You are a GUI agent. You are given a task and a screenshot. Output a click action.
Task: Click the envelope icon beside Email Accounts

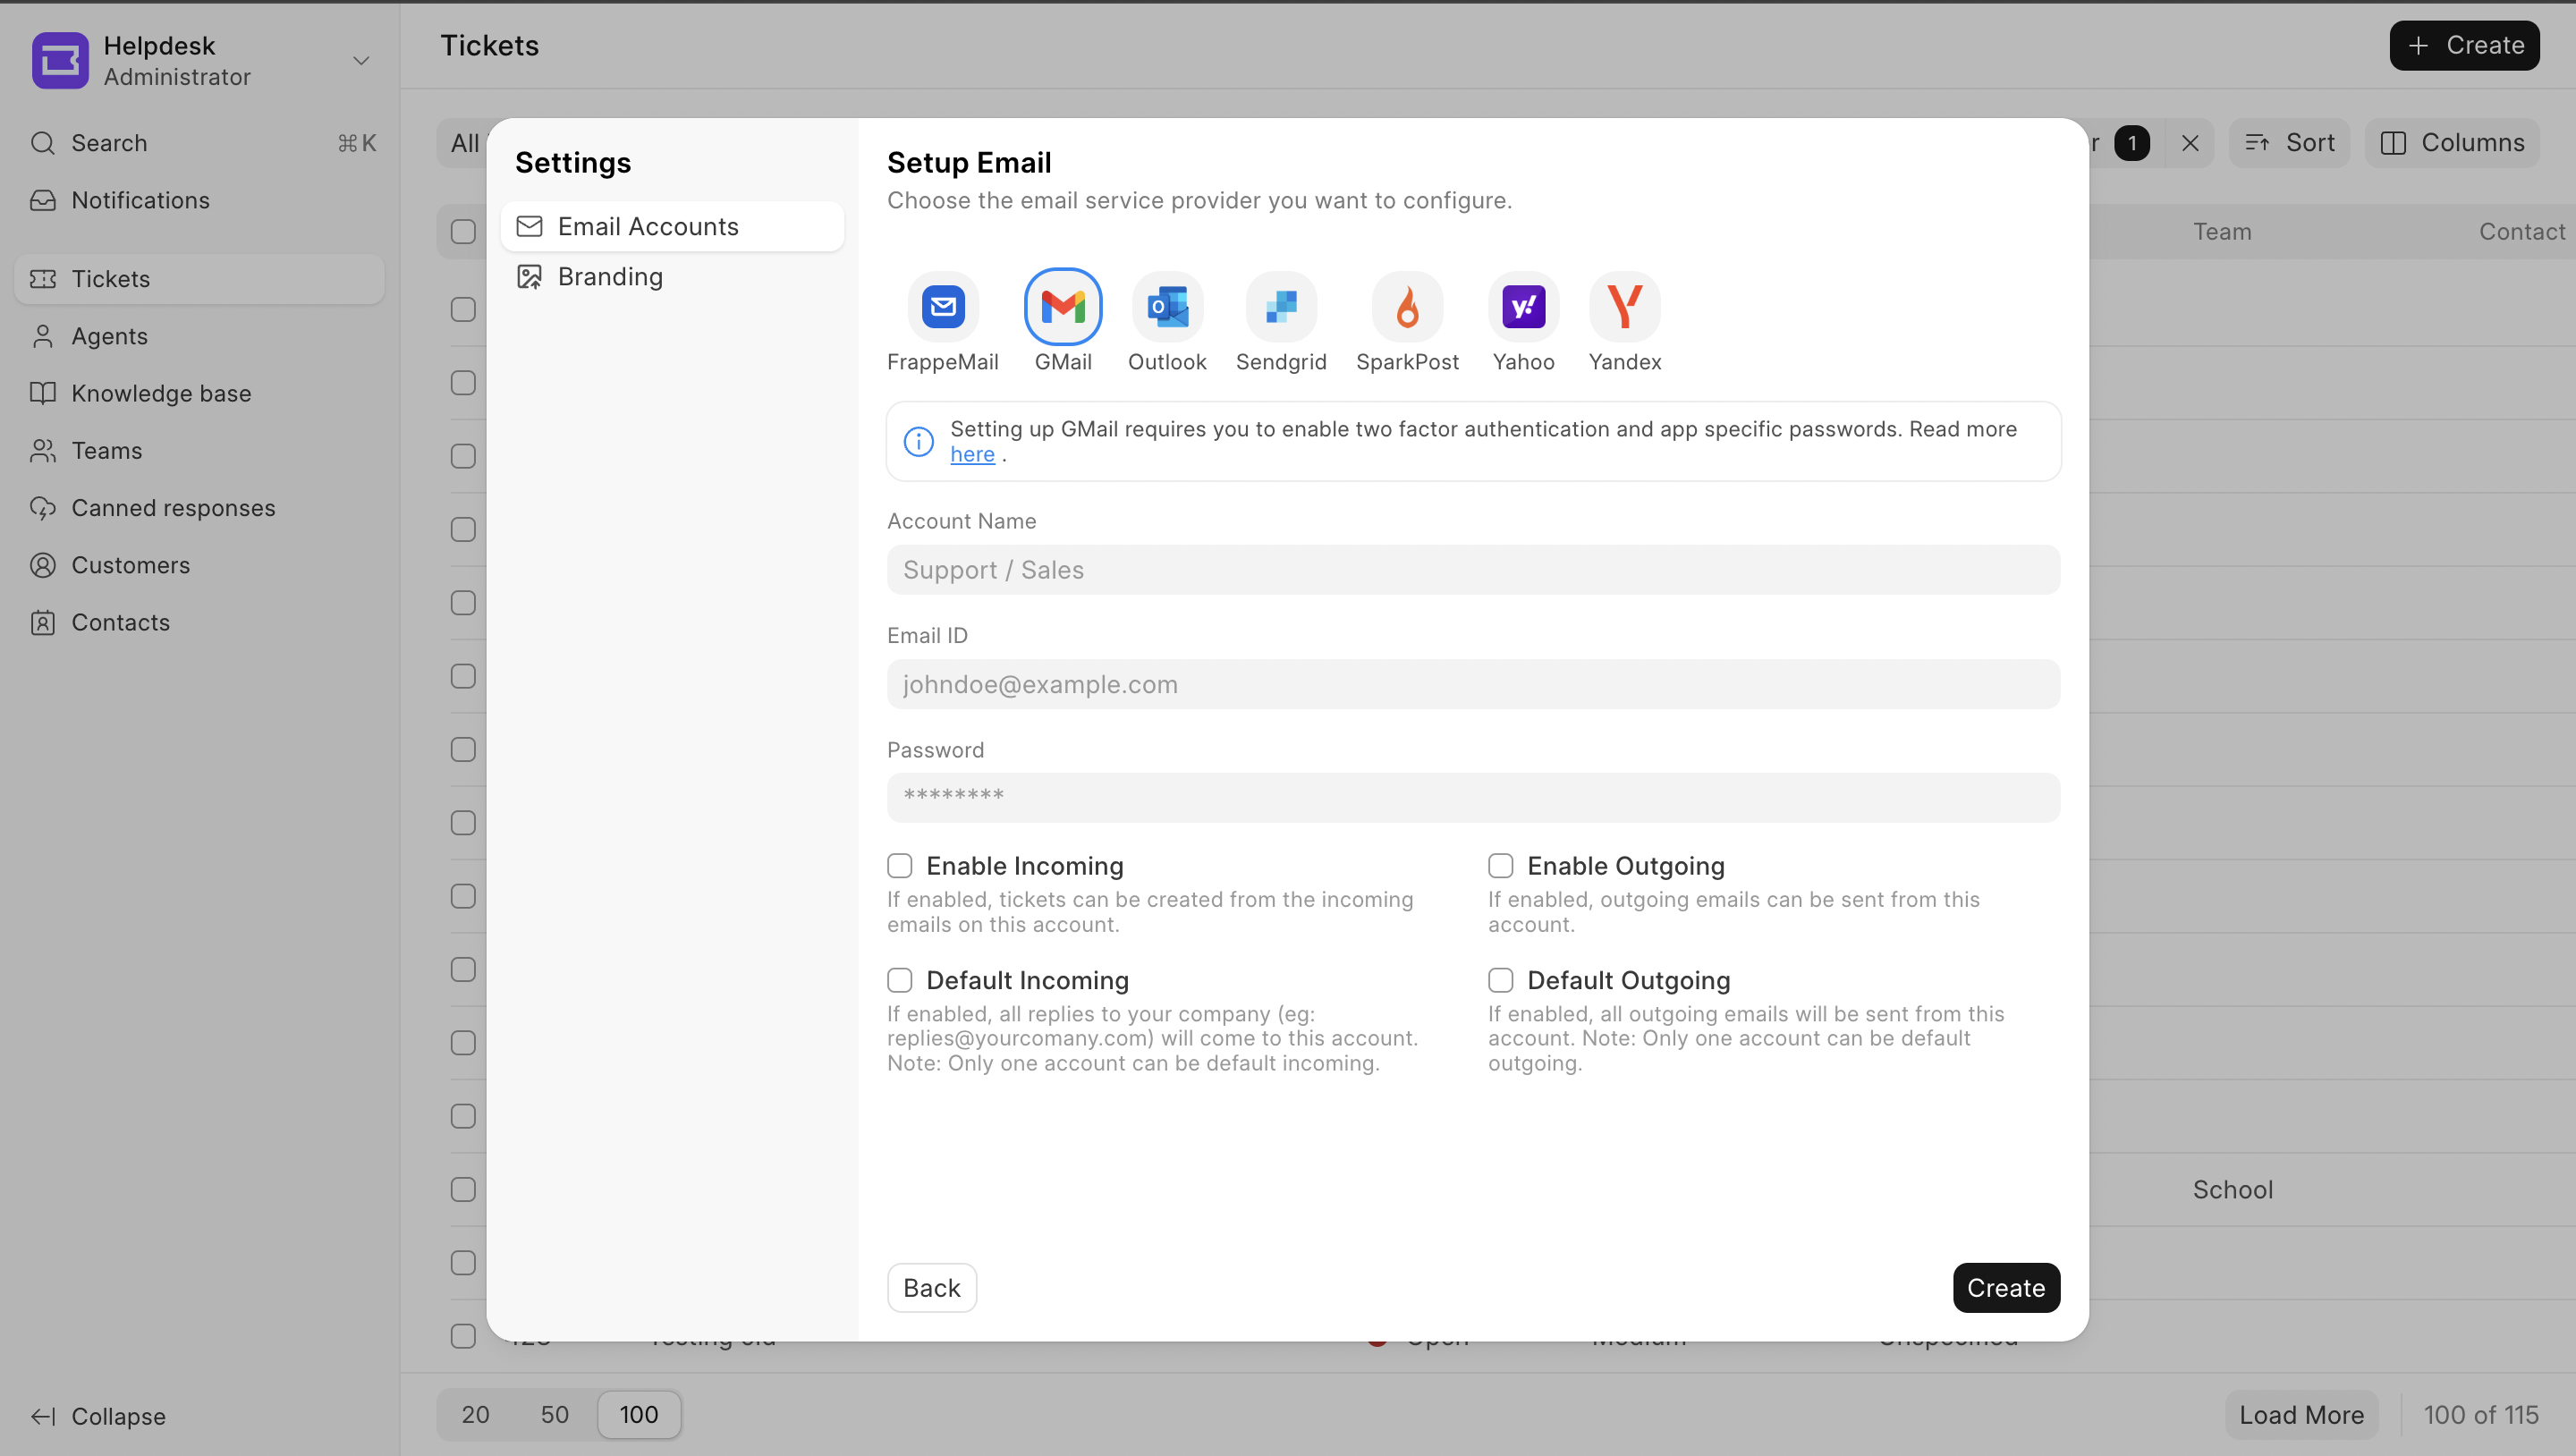pos(529,227)
